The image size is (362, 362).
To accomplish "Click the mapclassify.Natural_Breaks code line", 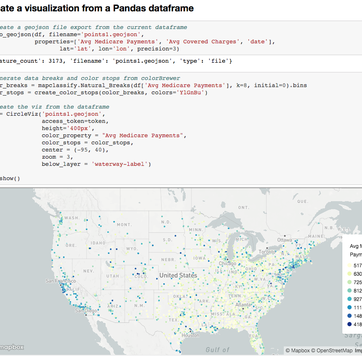I will tap(153, 85).
